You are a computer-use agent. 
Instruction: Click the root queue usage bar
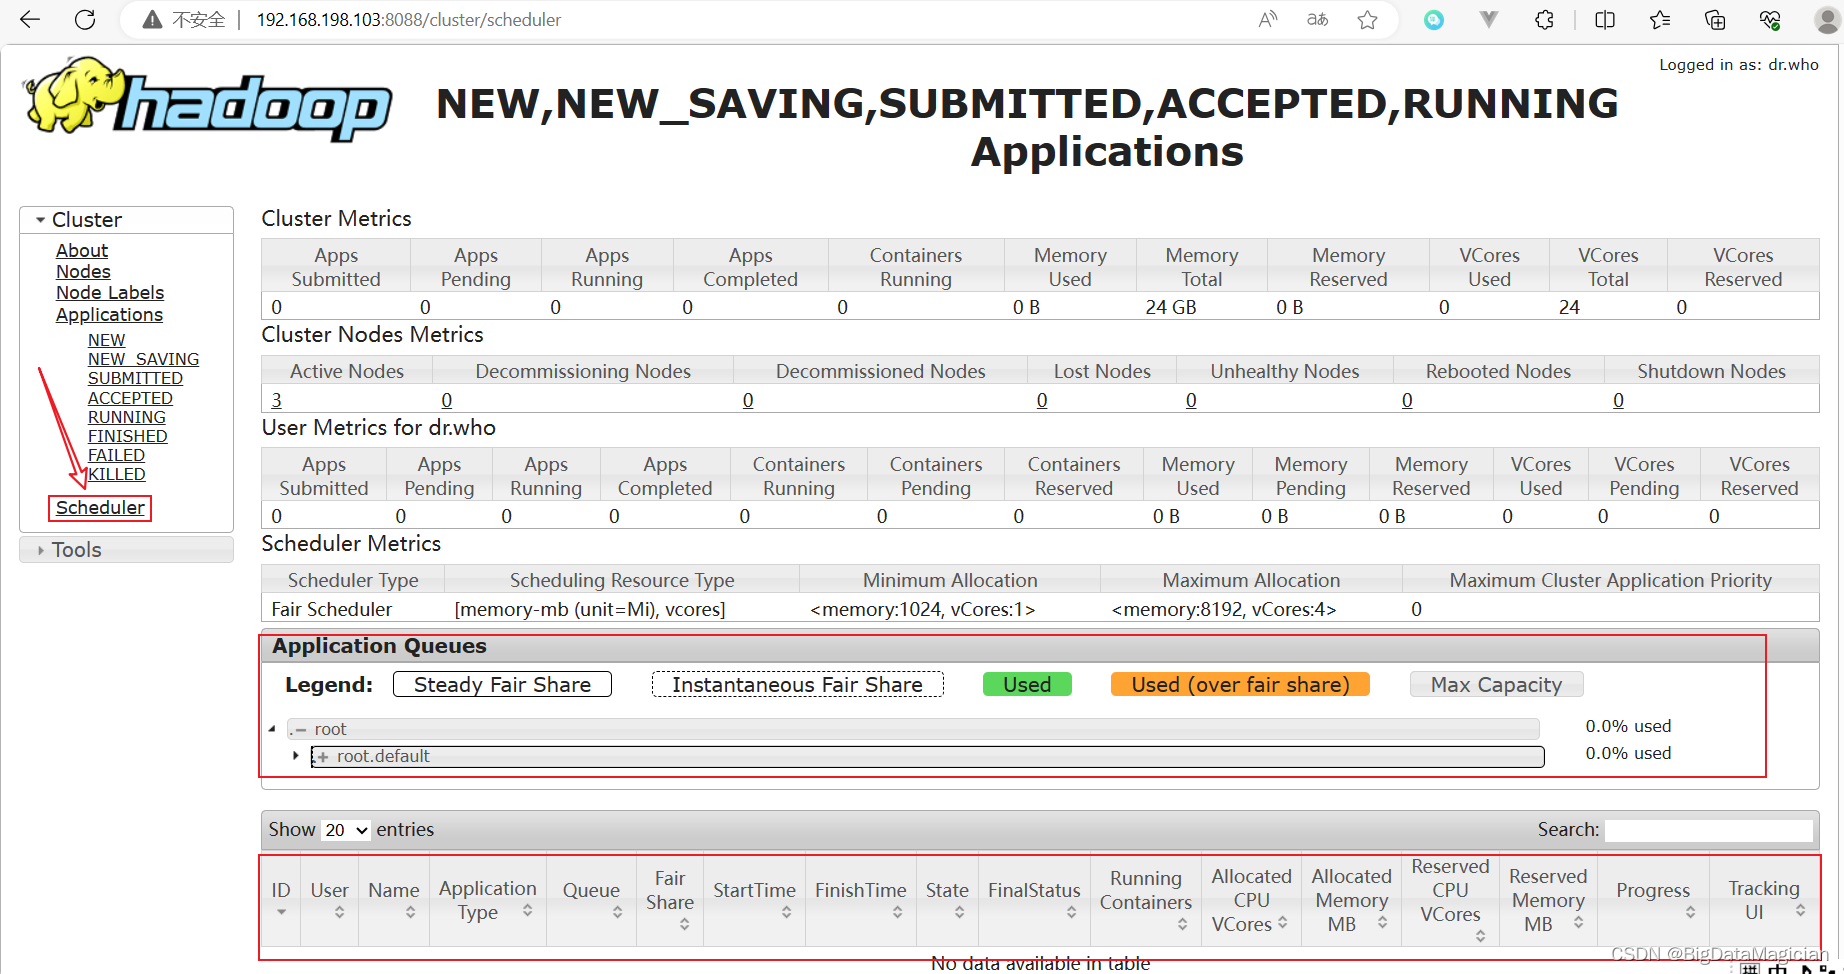click(x=913, y=729)
